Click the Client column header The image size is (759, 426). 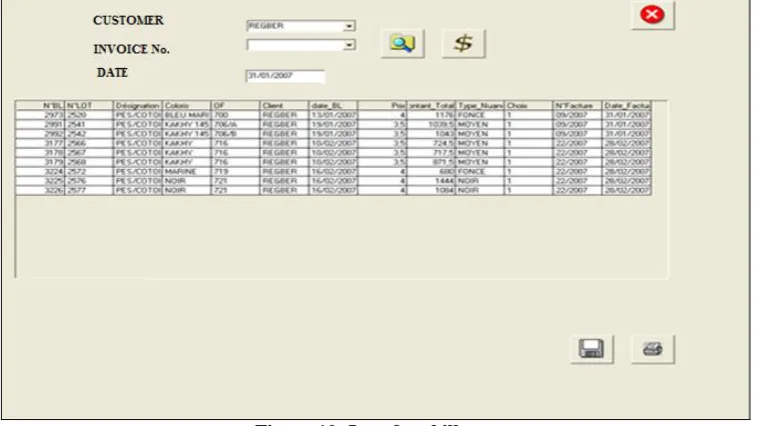point(285,106)
